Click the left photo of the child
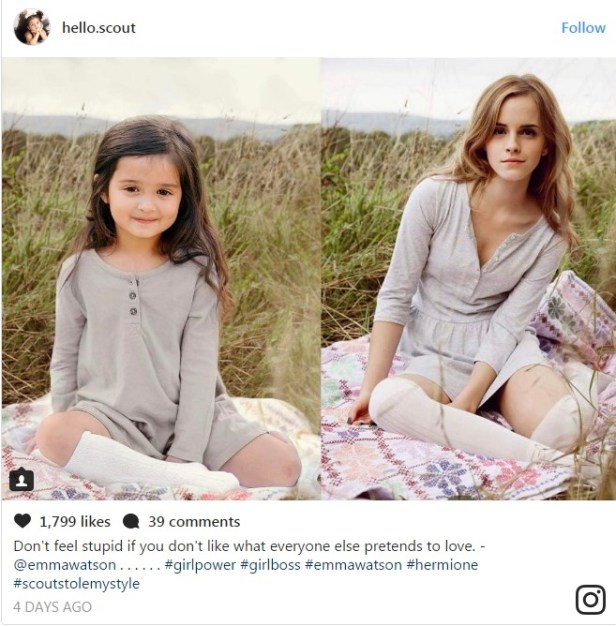Screen dimensions: 616x626 (x=160, y=279)
